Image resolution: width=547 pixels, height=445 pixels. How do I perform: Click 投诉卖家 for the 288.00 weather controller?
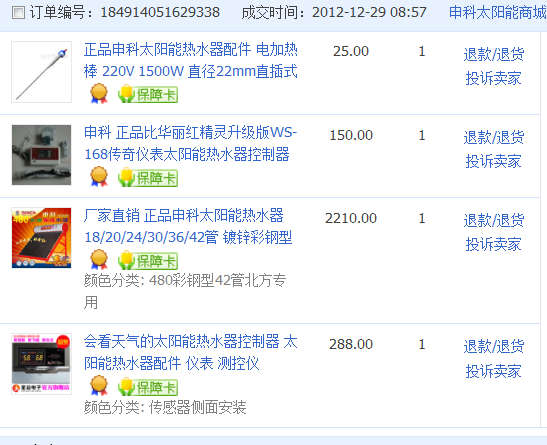click(494, 371)
